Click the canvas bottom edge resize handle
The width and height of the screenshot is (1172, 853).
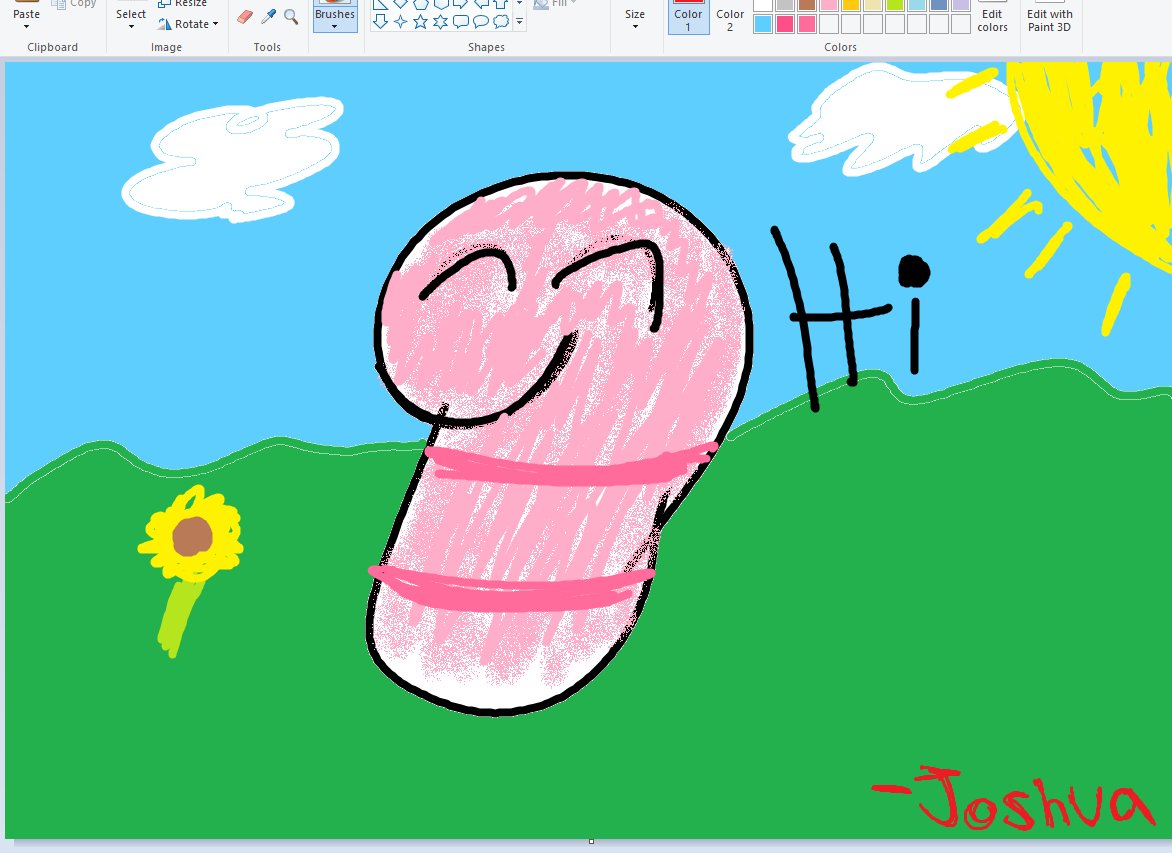click(x=591, y=841)
